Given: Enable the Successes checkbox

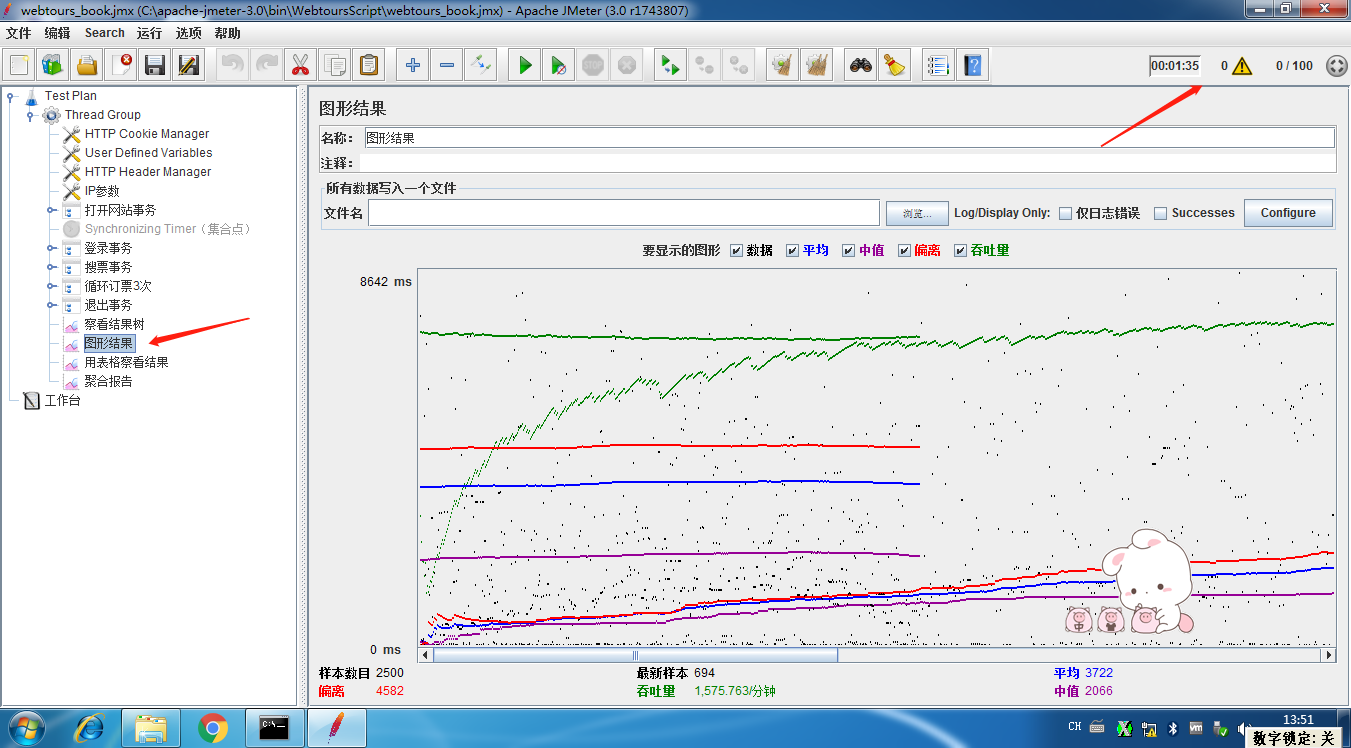Looking at the screenshot, I should click(x=1161, y=213).
